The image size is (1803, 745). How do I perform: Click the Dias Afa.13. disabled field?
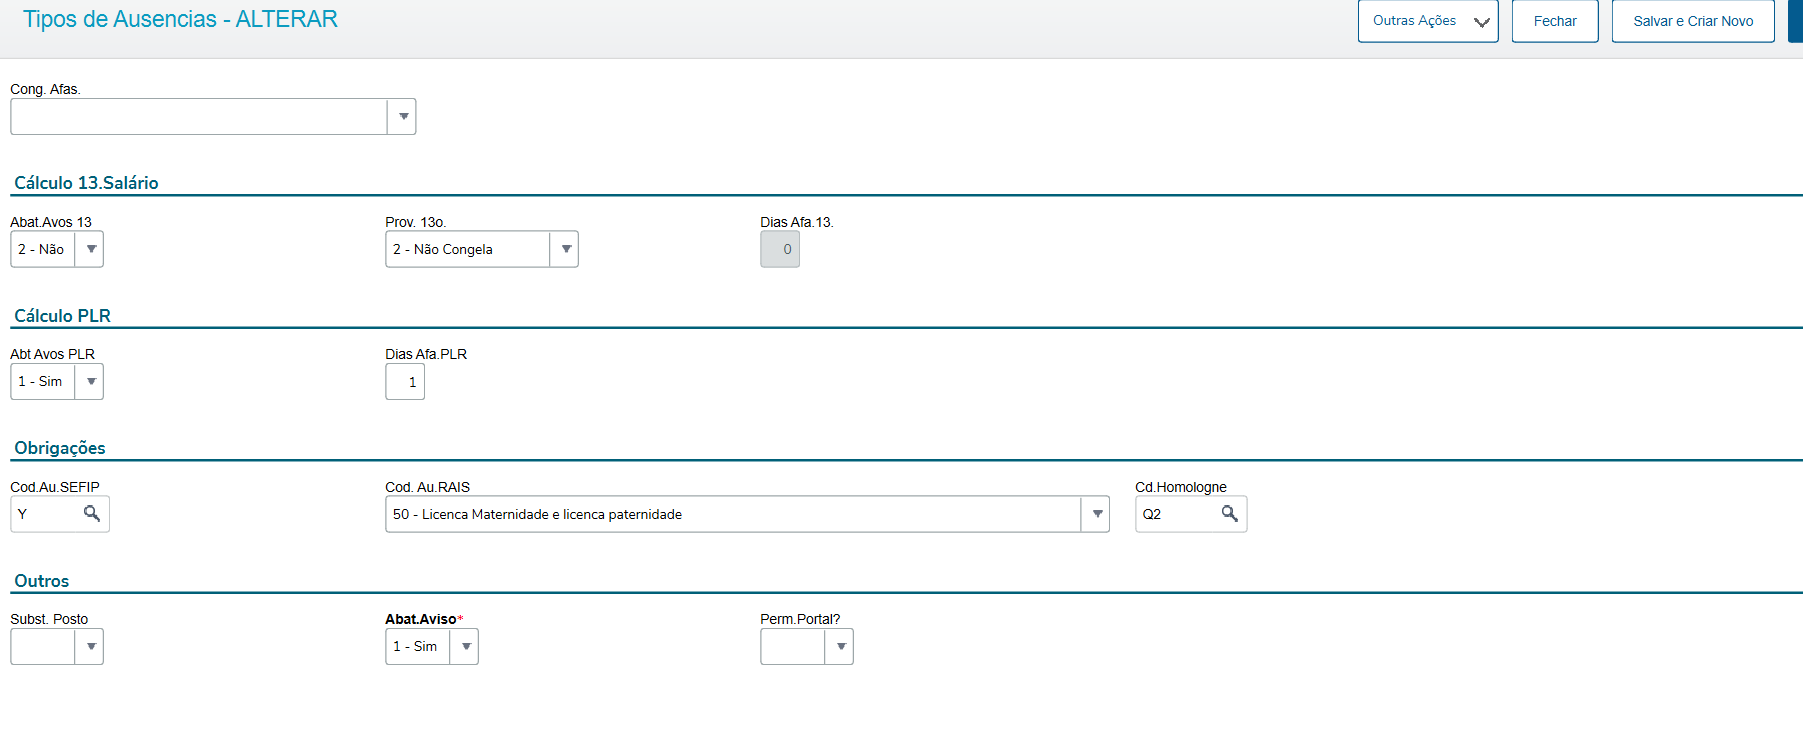click(780, 249)
